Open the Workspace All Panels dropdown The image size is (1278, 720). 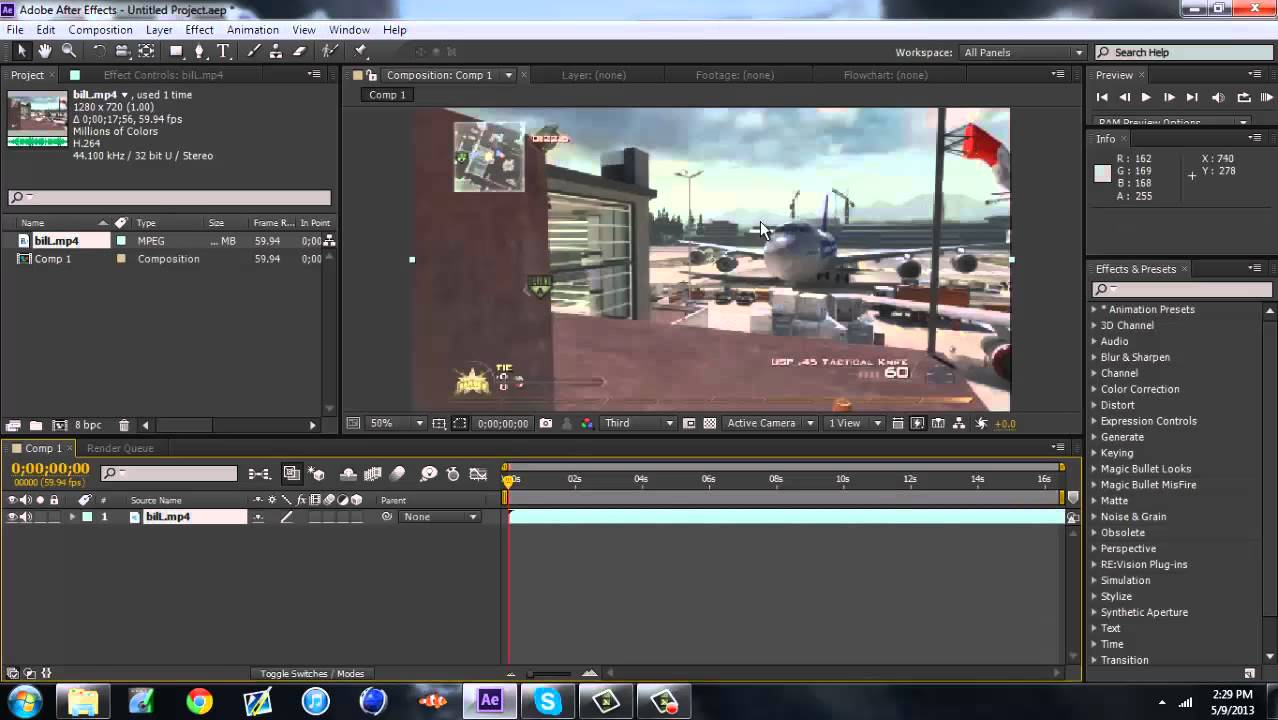(1023, 52)
